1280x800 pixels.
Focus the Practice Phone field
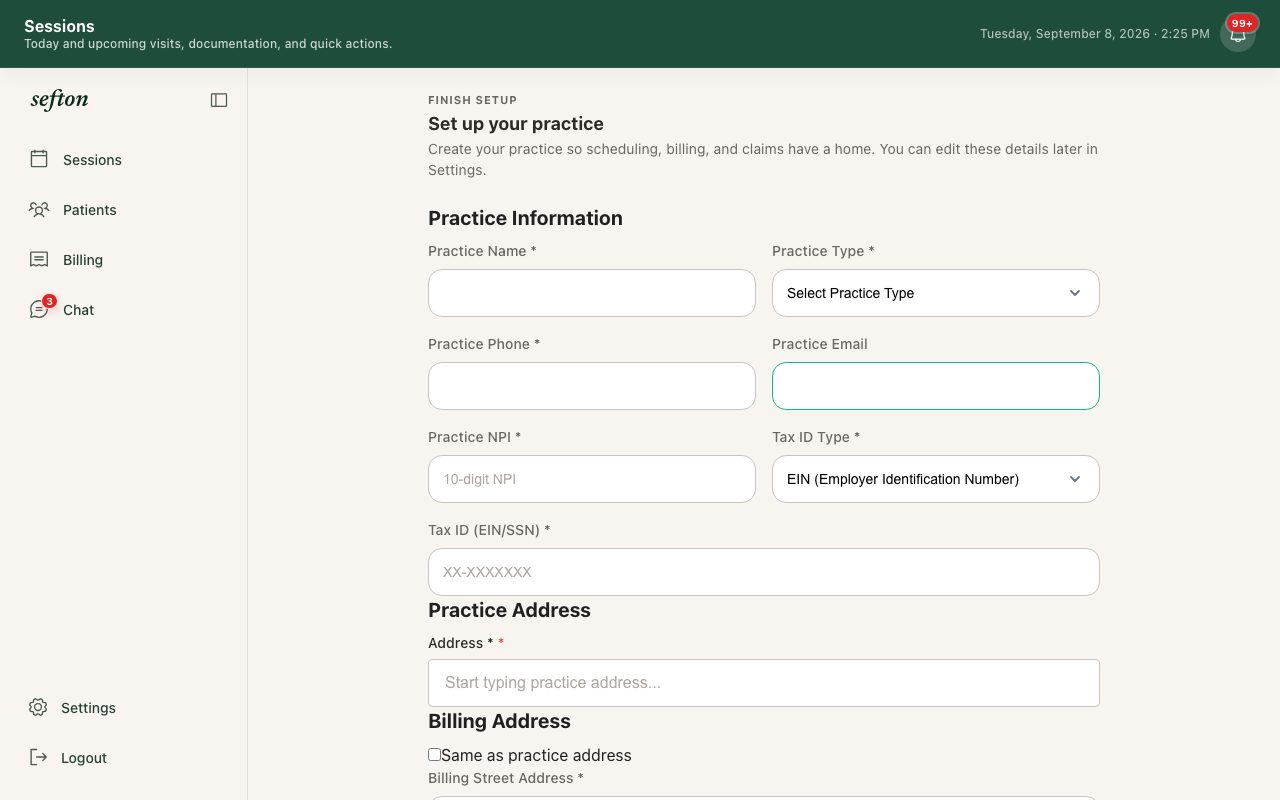click(x=591, y=386)
